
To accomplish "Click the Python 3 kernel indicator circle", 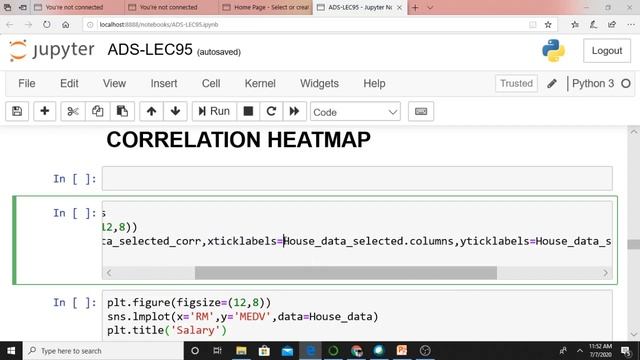I will coord(626,84).
